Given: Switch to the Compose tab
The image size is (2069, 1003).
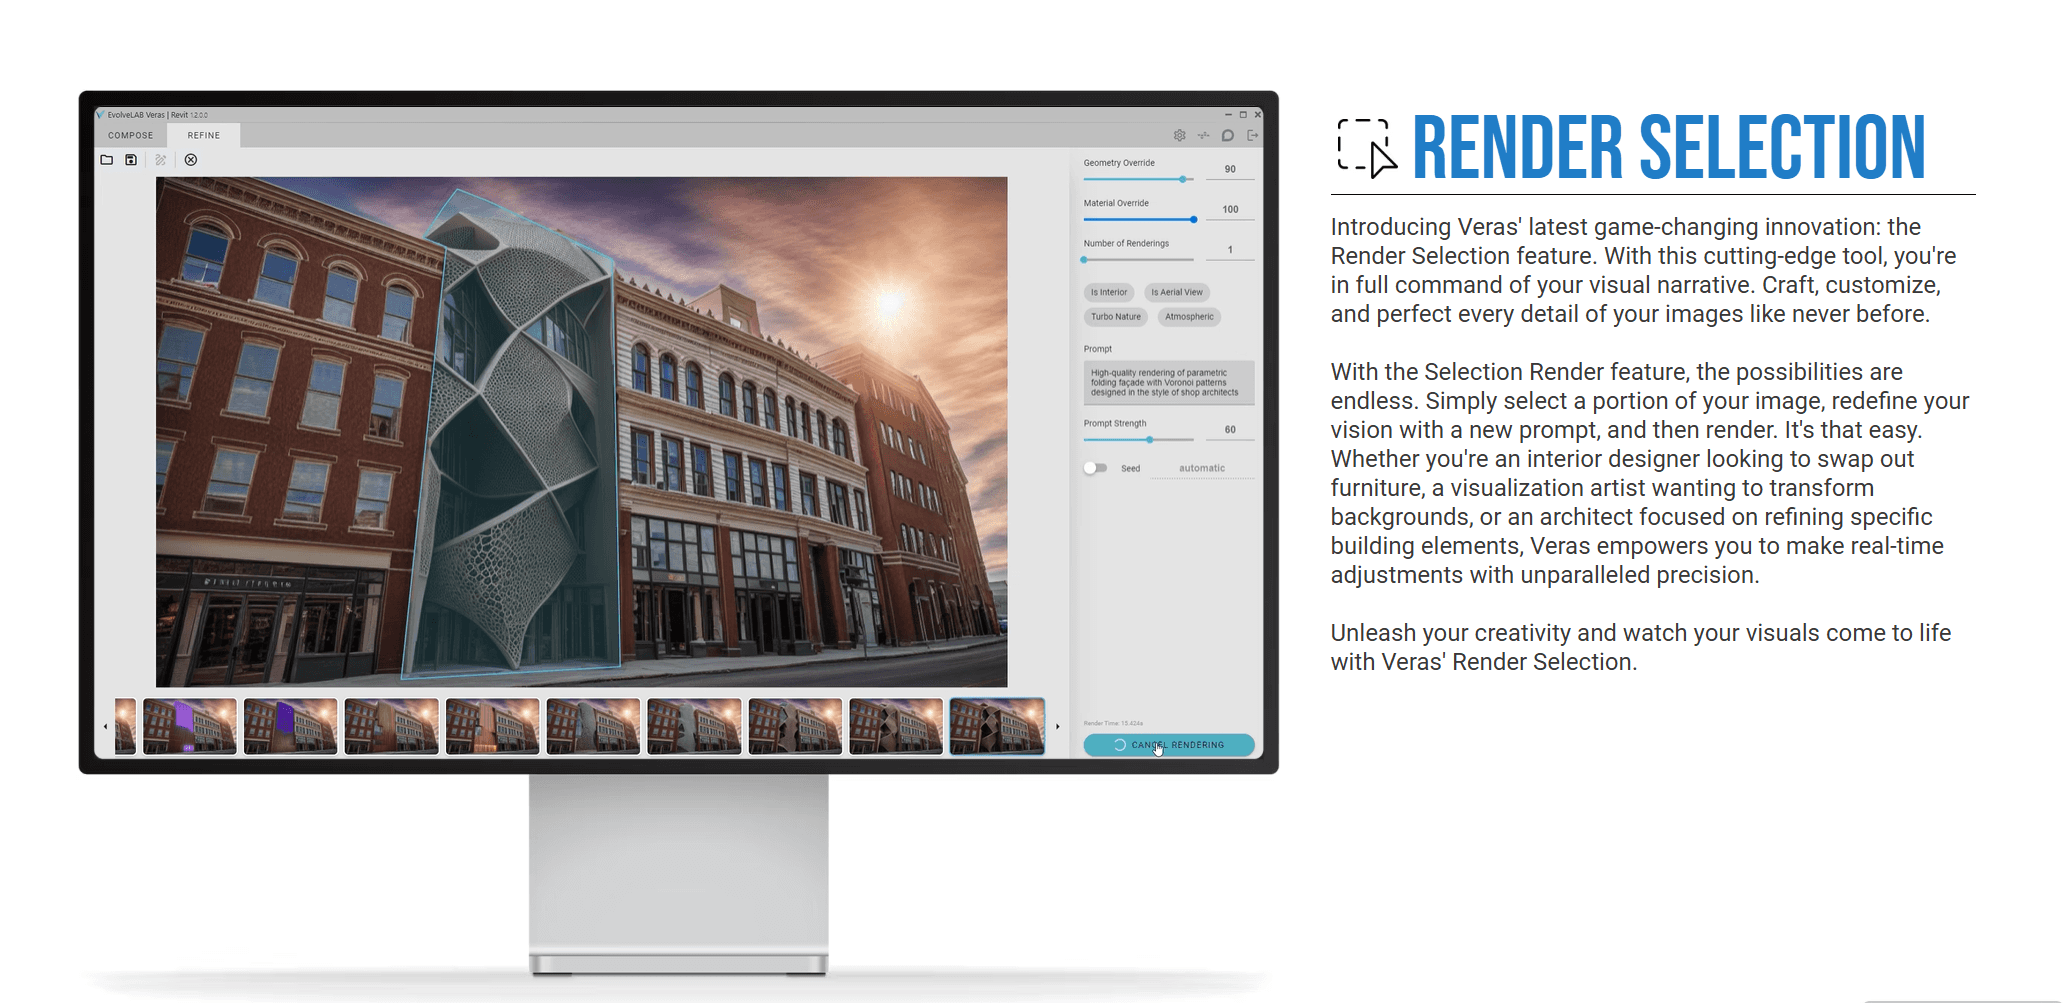Looking at the screenshot, I should click(x=131, y=135).
